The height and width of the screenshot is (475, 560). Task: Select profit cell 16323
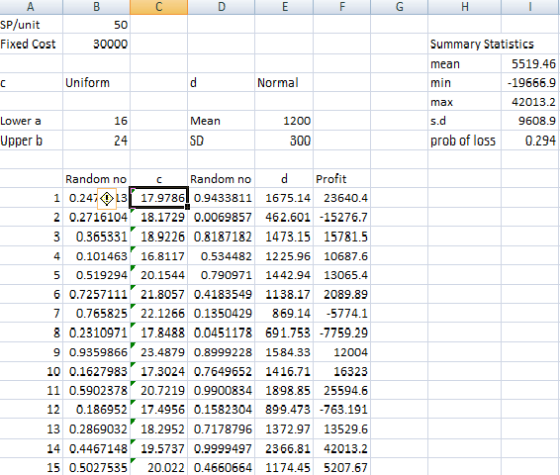coord(342,371)
